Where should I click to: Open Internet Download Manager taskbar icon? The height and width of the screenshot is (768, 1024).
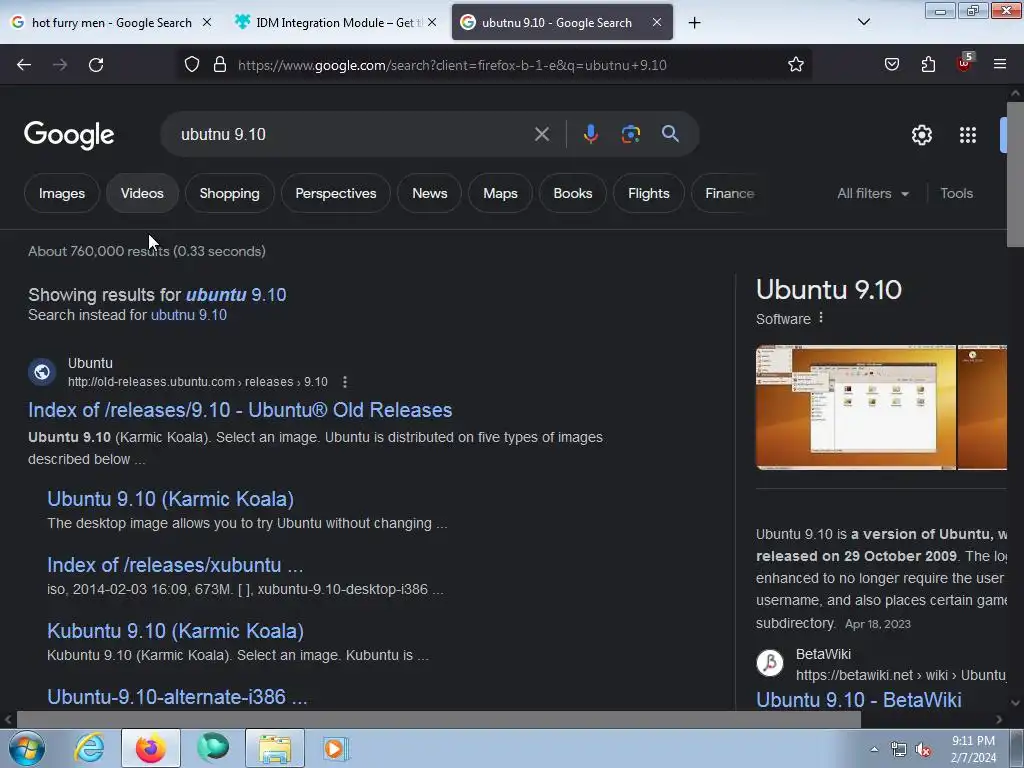[x=213, y=748]
